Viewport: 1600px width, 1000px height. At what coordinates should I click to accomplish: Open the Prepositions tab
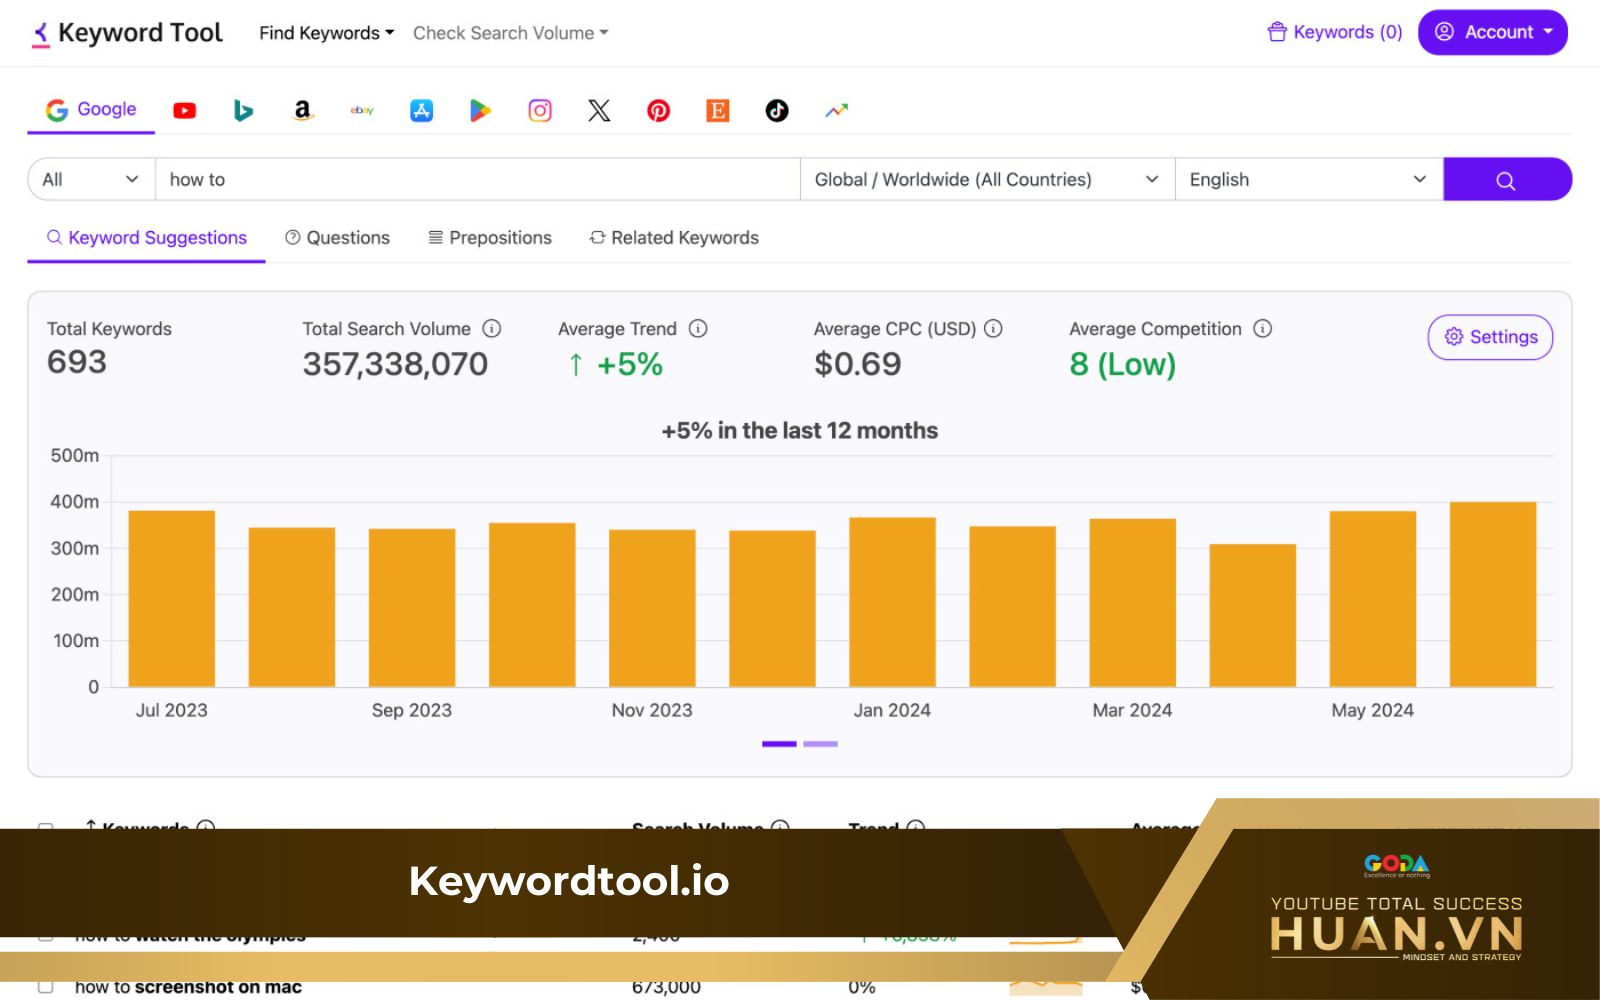[490, 238]
